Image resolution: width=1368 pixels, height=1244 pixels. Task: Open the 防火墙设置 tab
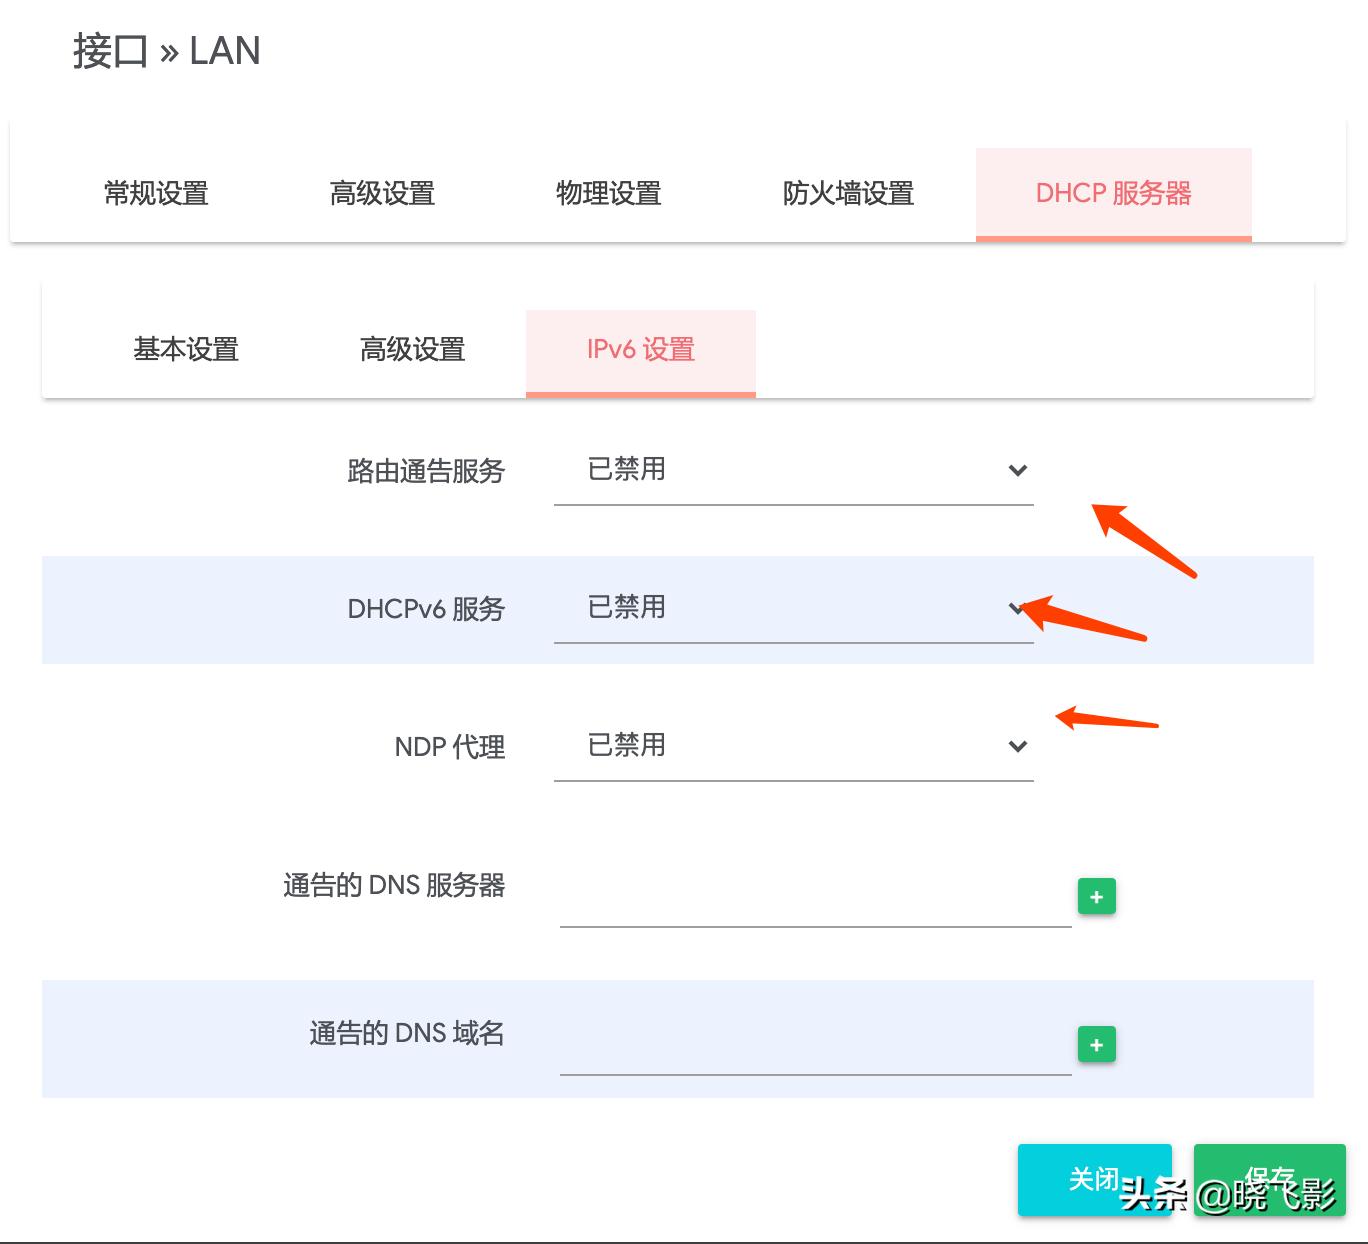(848, 193)
